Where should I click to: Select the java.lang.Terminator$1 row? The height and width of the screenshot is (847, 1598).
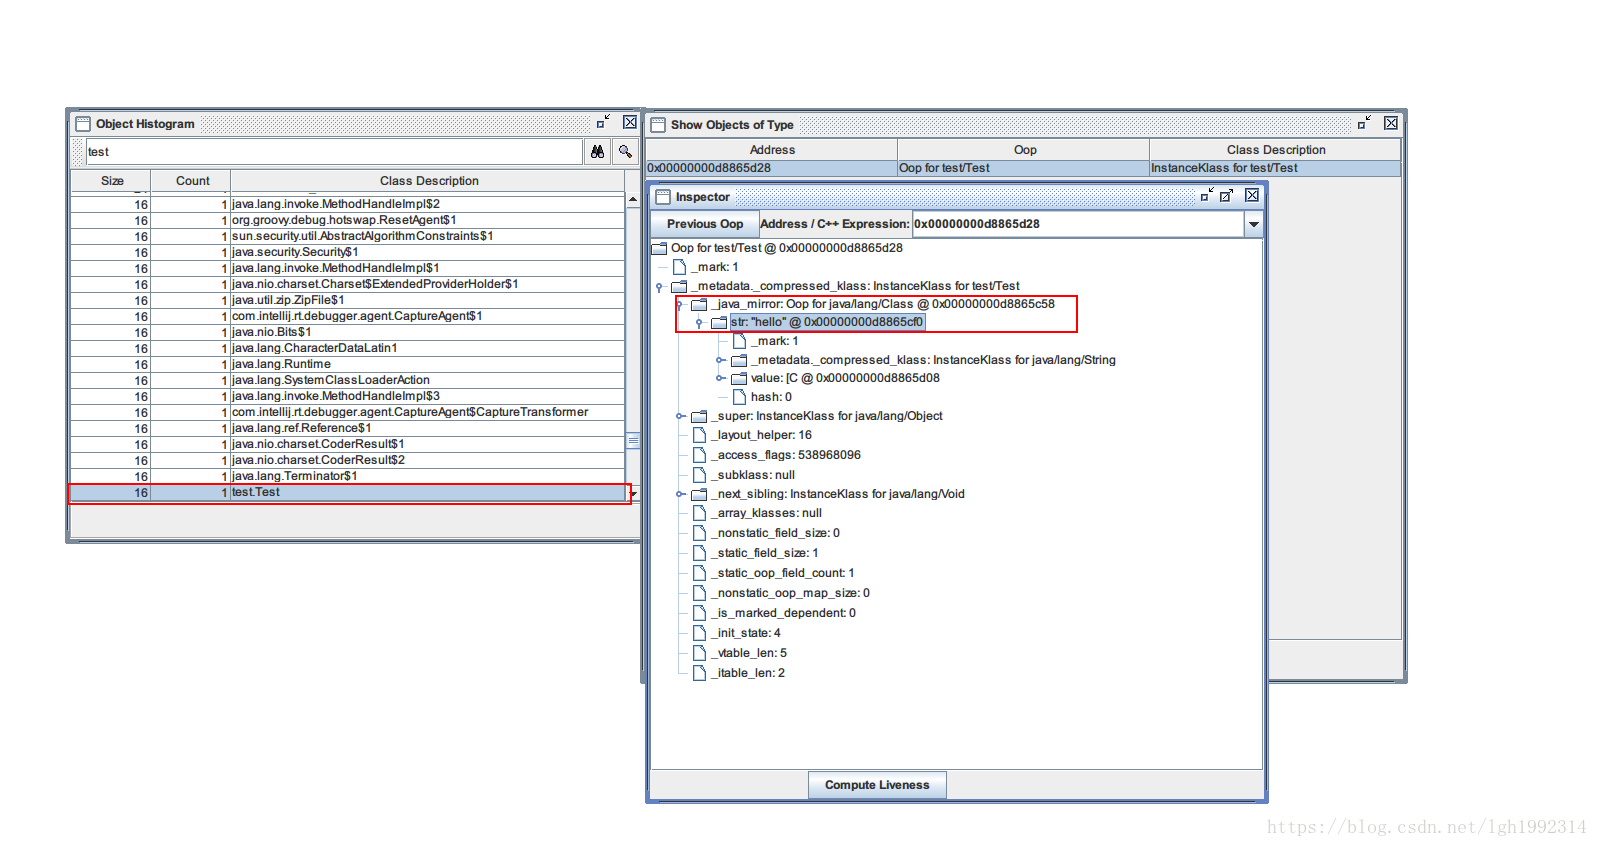pyautogui.click(x=348, y=476)
